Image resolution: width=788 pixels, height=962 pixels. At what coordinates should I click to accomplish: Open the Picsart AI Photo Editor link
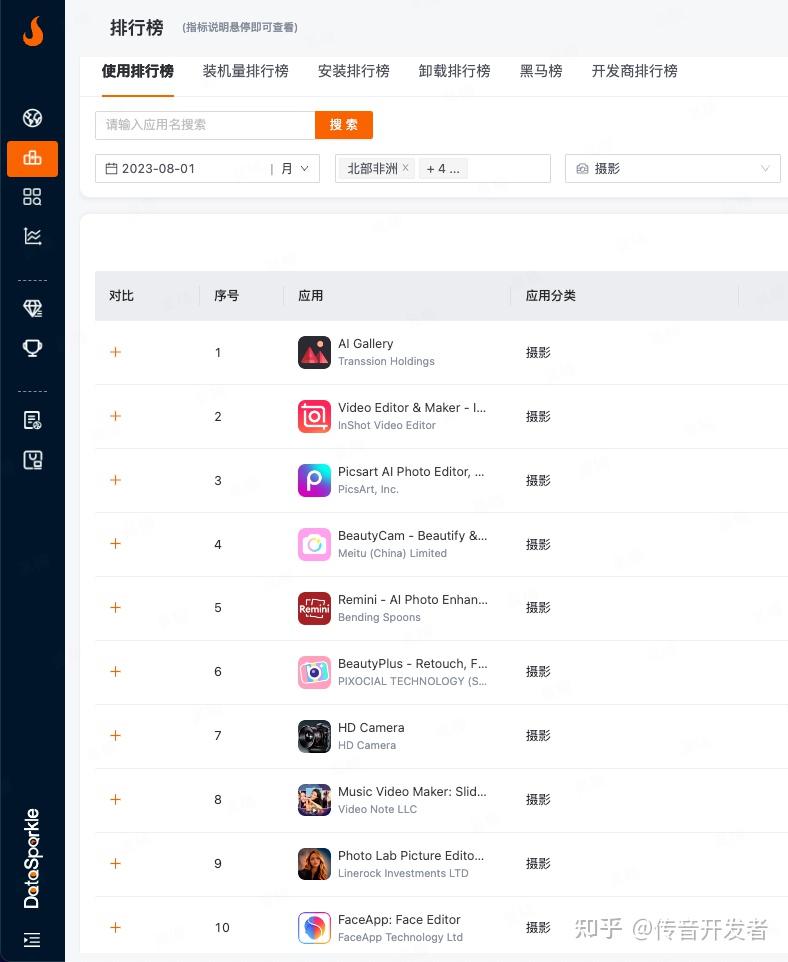click(411, 472)
